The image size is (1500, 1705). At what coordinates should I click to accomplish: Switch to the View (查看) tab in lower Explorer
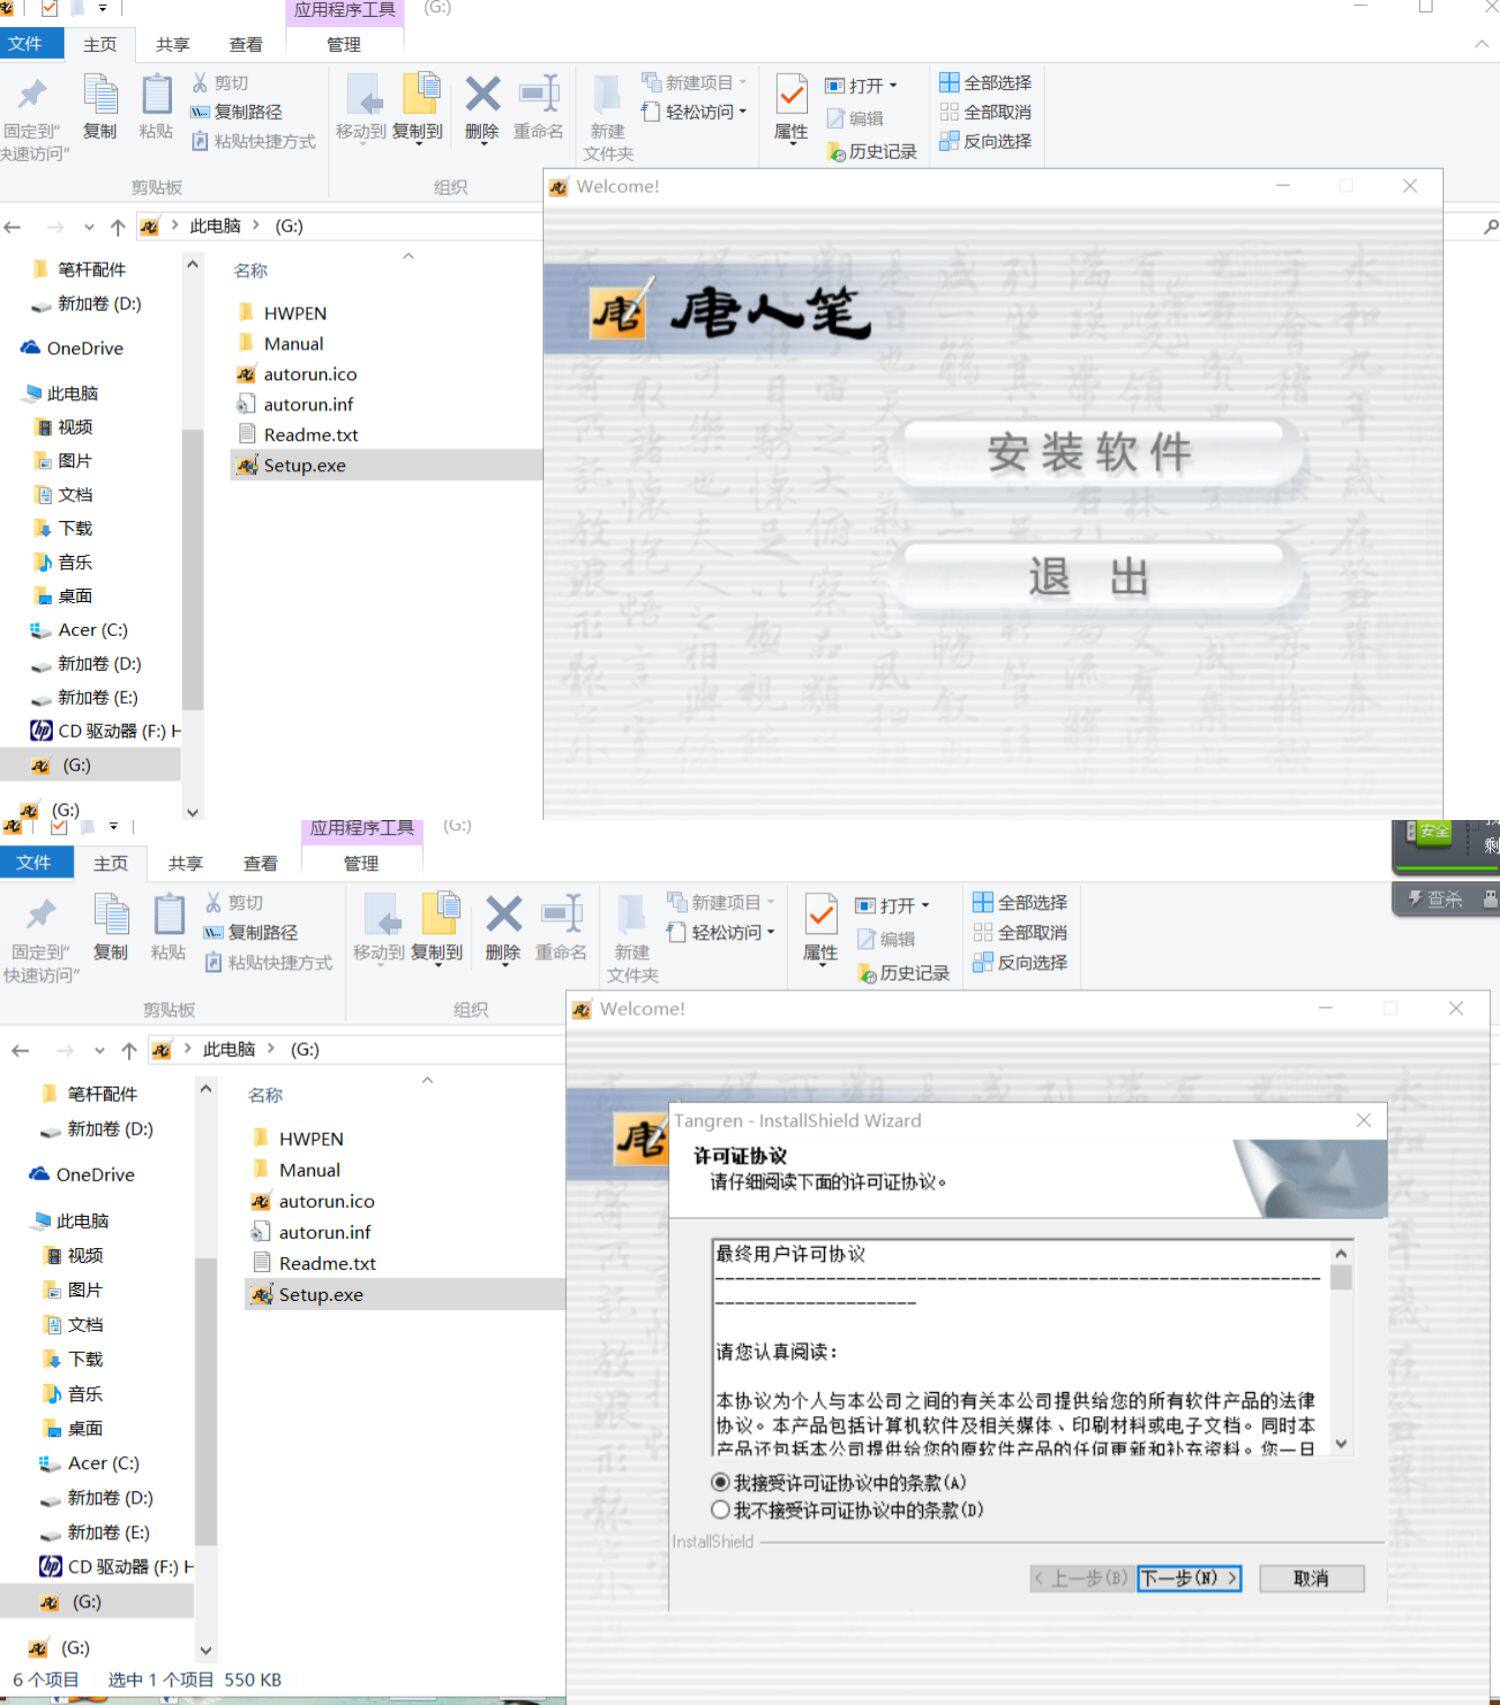click(x=260, y=863)
